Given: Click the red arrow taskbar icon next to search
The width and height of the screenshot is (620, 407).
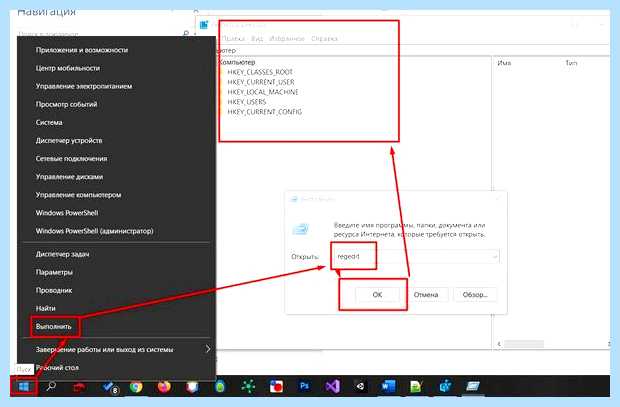Looking at the screenshot, I should [x=79, y=387].
